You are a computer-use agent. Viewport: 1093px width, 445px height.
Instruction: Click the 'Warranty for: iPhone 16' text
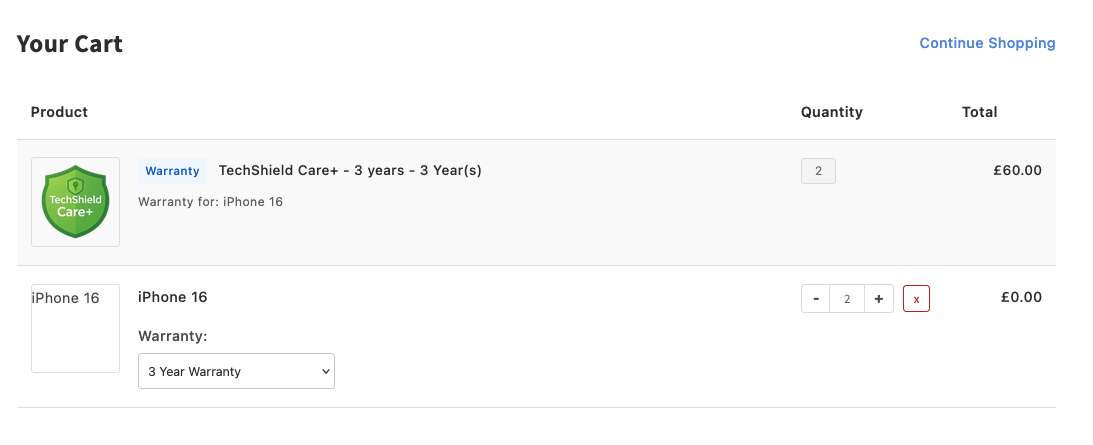[x=210, y=202]
